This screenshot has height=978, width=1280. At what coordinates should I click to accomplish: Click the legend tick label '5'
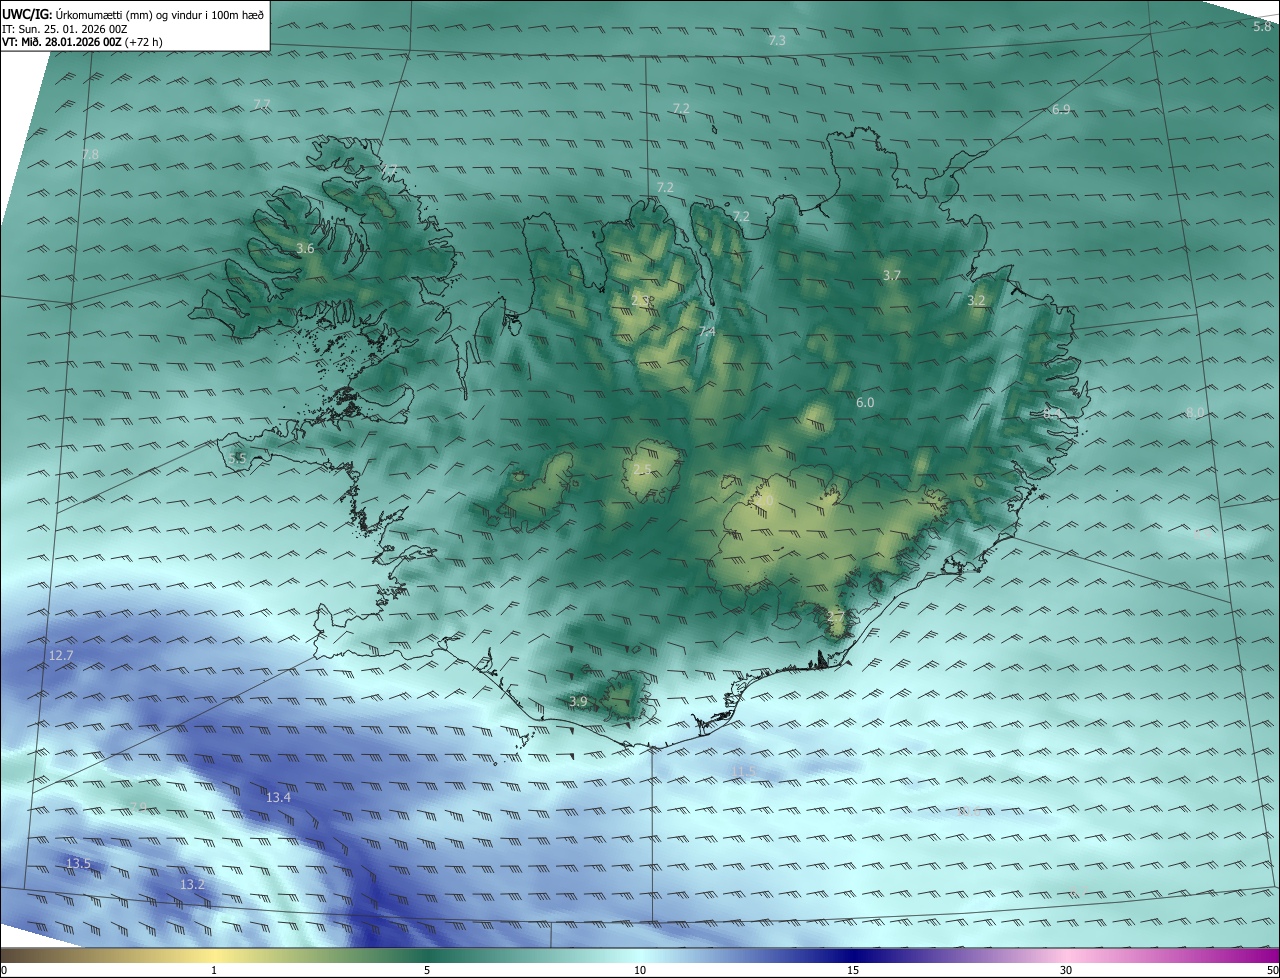pos(427,970)
